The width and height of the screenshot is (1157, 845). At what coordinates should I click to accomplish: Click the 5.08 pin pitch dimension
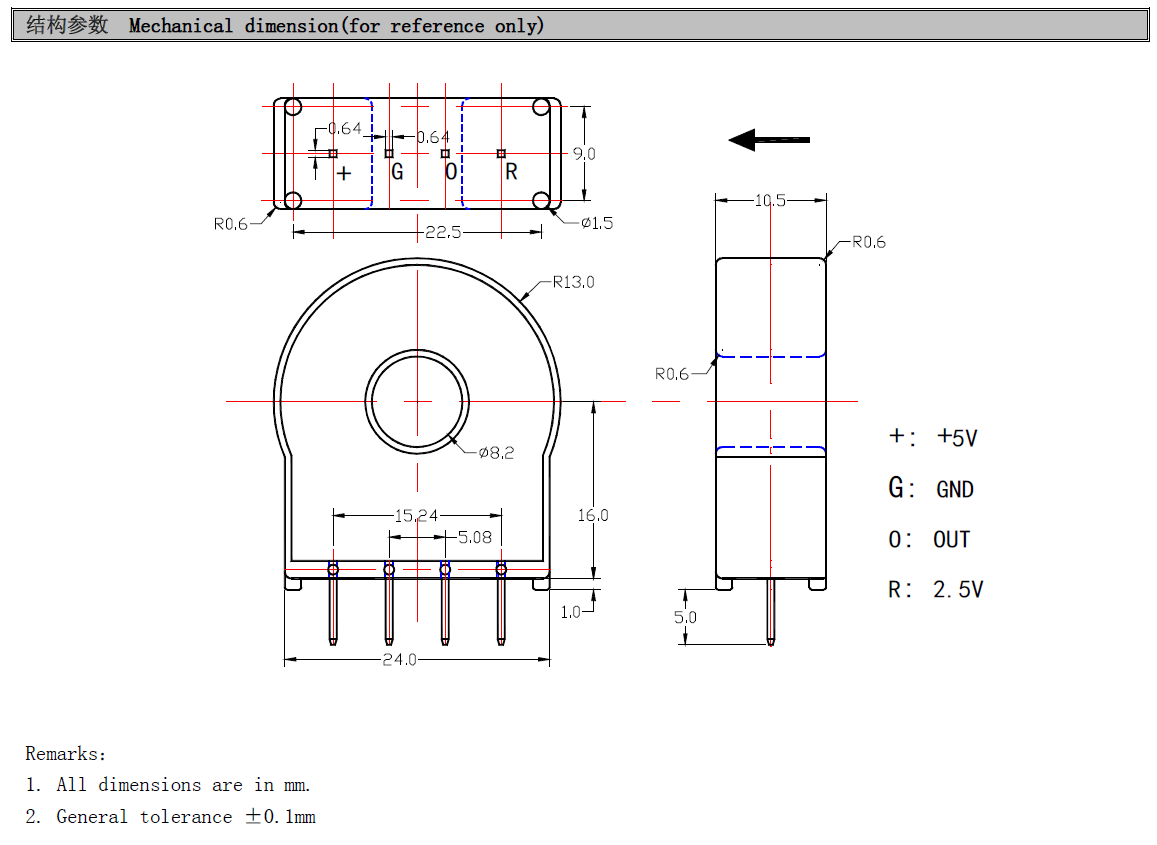point(475,537)
